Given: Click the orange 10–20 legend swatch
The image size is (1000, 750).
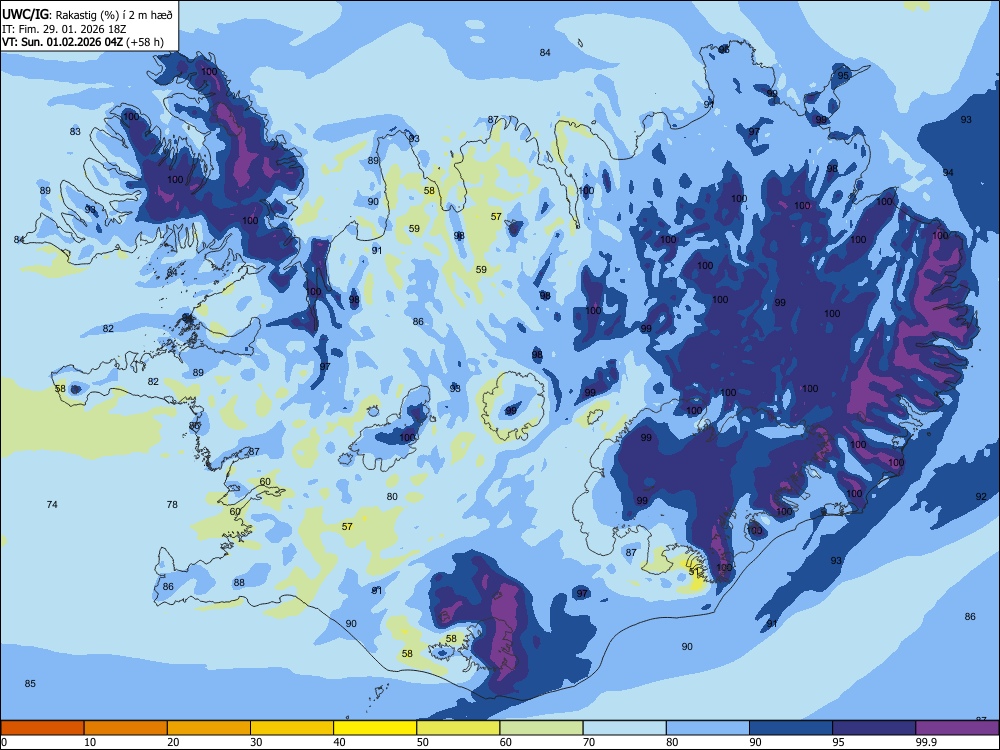Looking at the screenshot, I should point(126,728).
